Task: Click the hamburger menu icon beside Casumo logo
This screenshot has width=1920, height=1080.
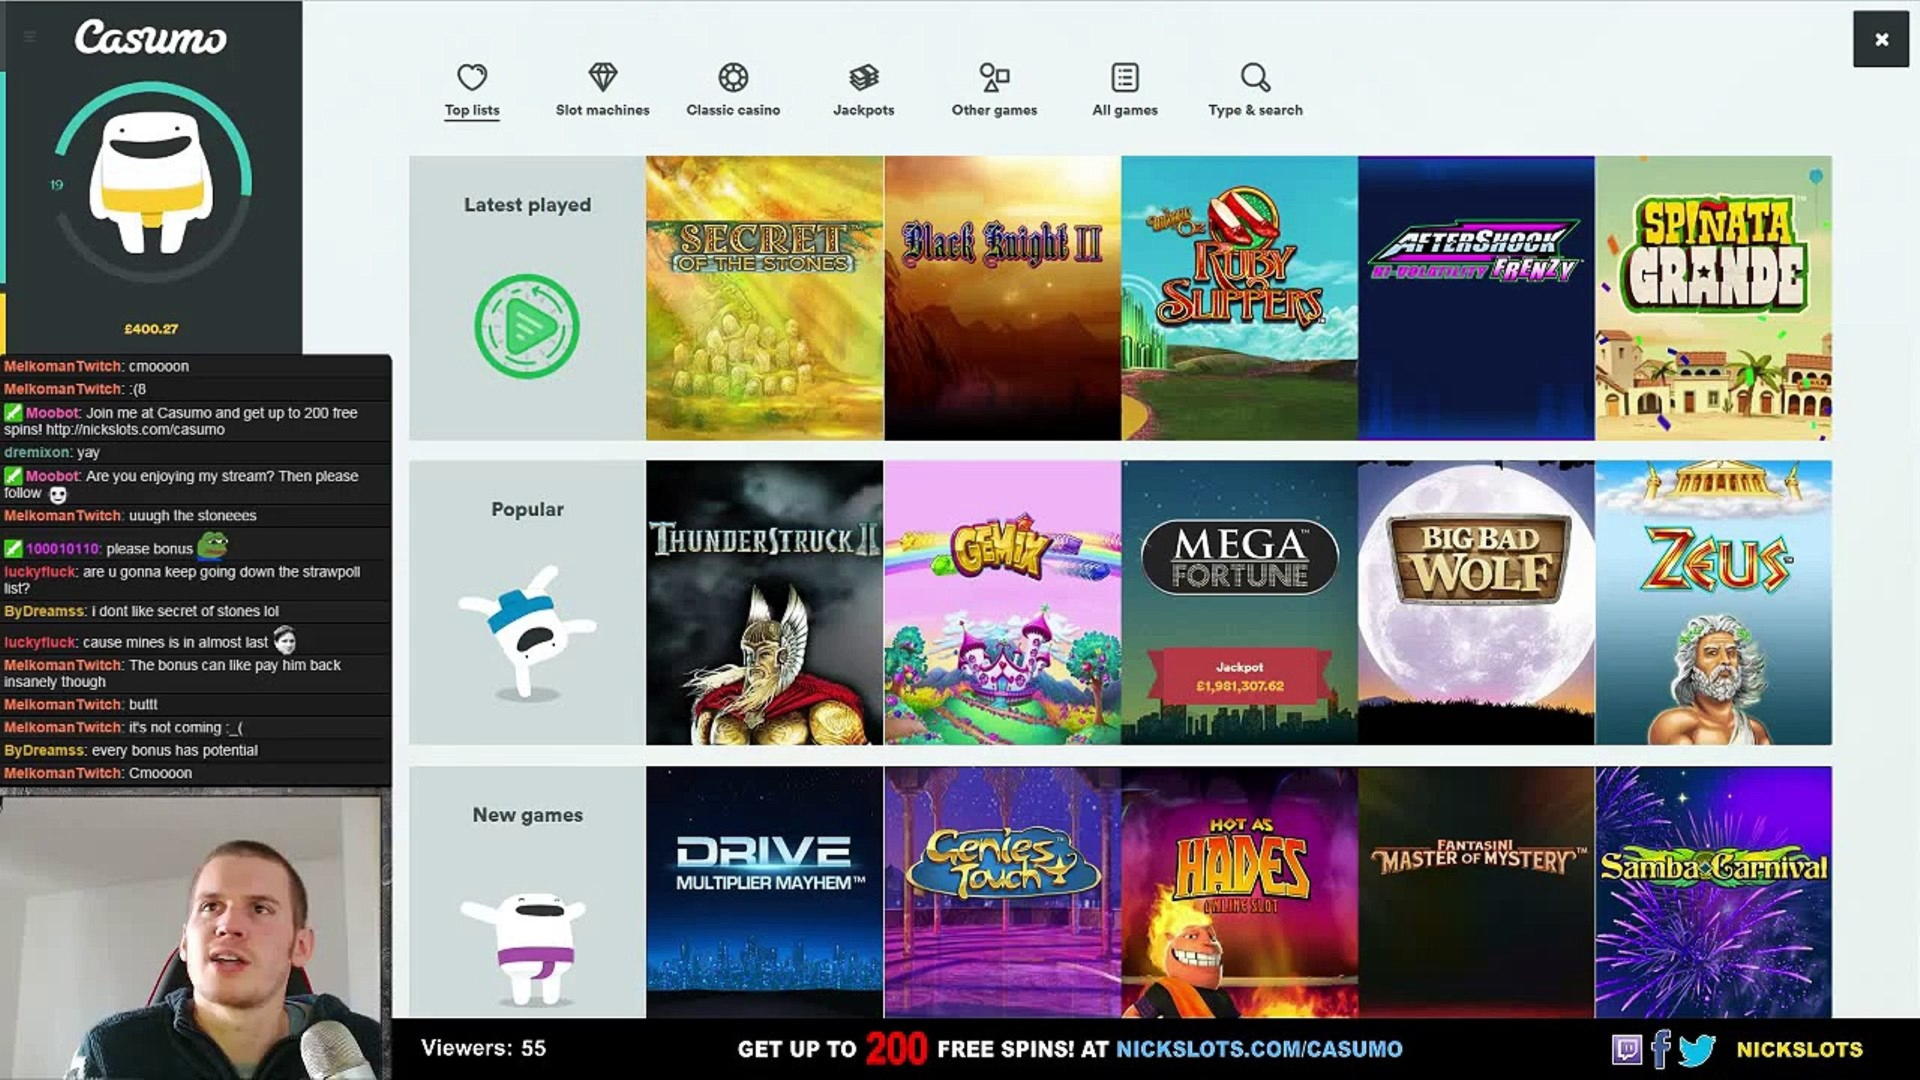Action: 30,37
